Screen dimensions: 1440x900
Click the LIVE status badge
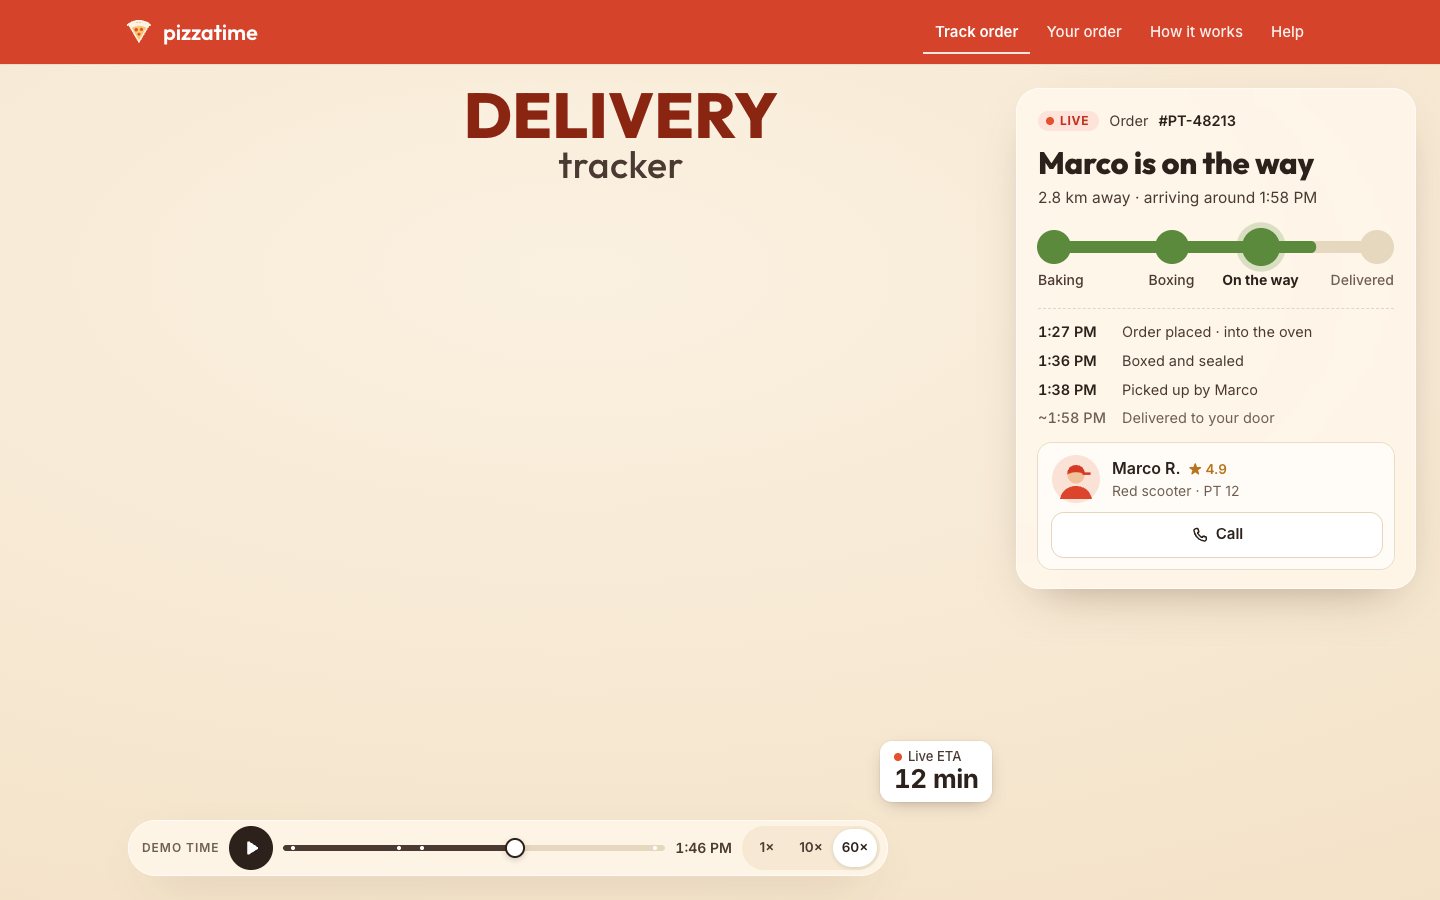(1068, 121)
